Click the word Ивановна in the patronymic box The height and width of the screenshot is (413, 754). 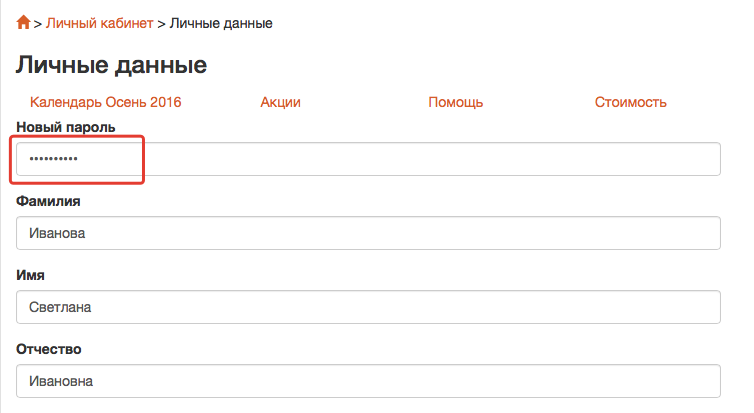pyautogui.click(x=61, y=381)
